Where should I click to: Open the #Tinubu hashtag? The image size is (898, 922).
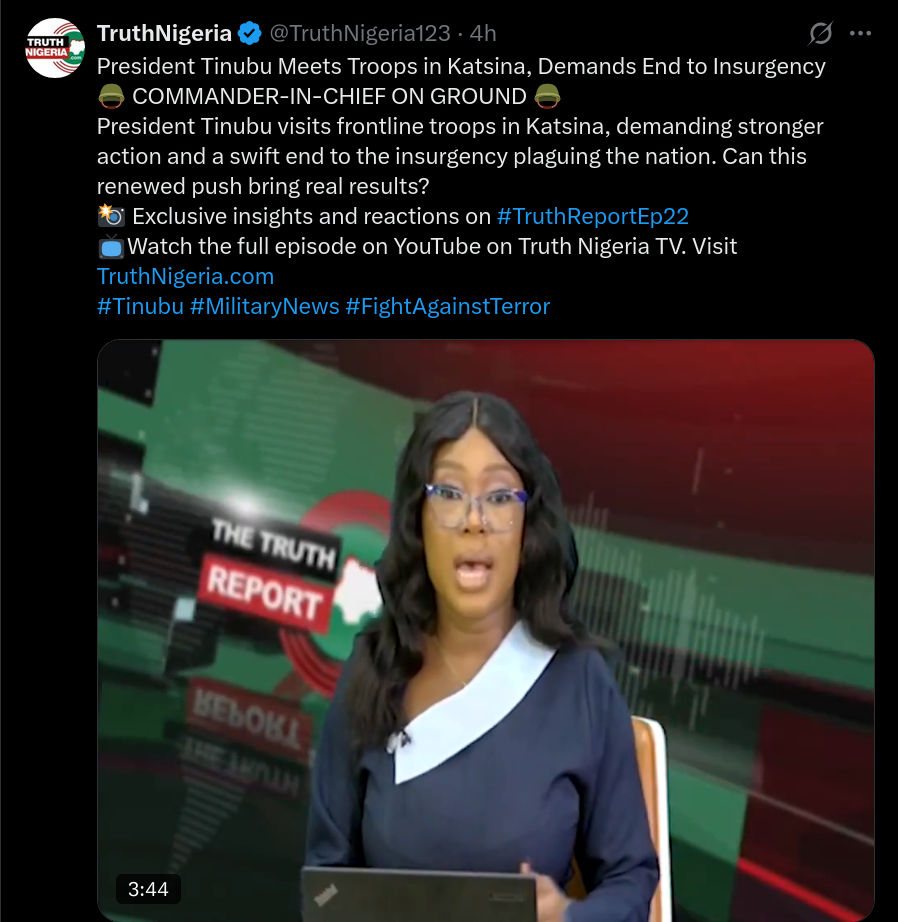[140, 306]
